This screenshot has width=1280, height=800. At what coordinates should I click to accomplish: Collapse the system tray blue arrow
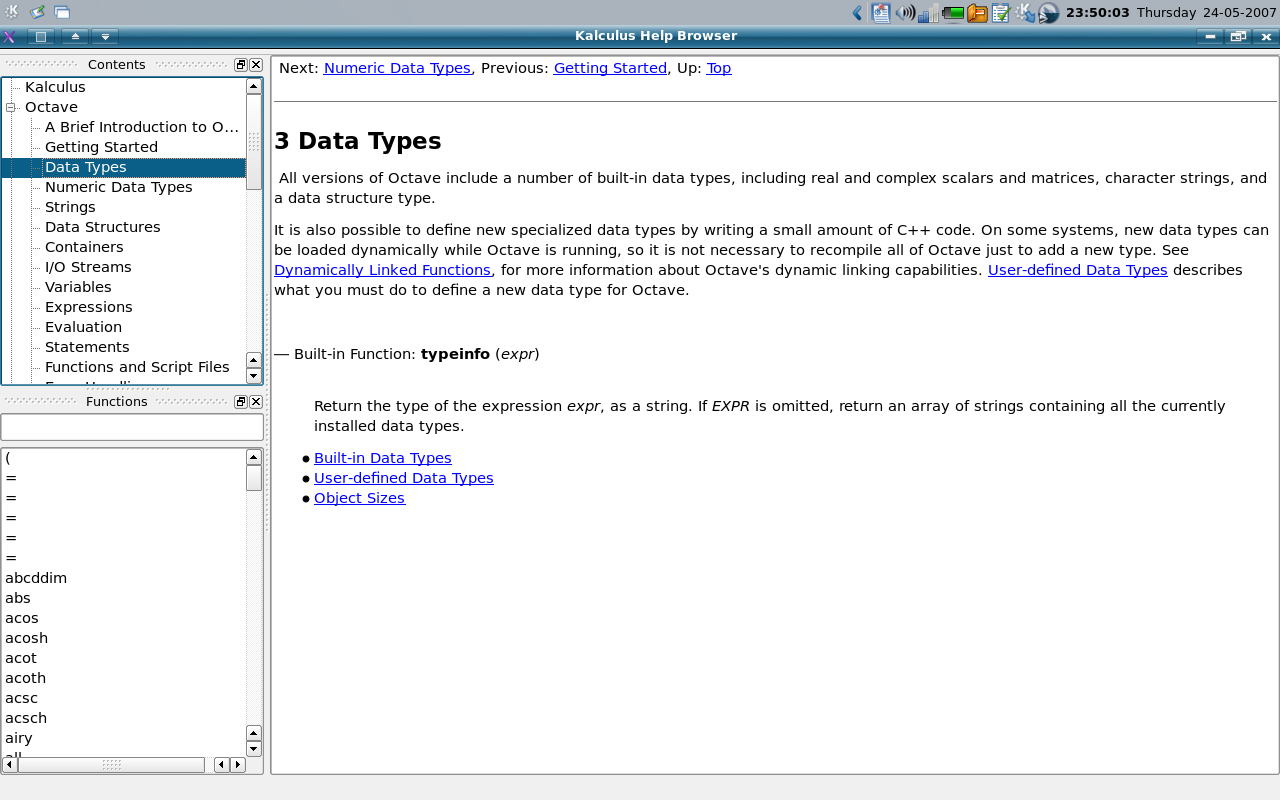(x=857, y=13)
